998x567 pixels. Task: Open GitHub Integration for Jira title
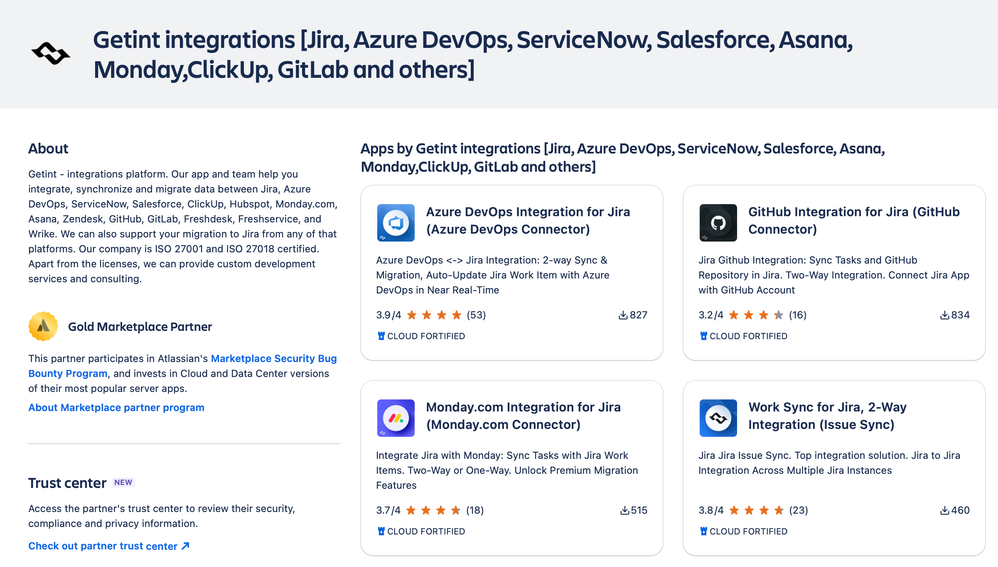[854, 220]
